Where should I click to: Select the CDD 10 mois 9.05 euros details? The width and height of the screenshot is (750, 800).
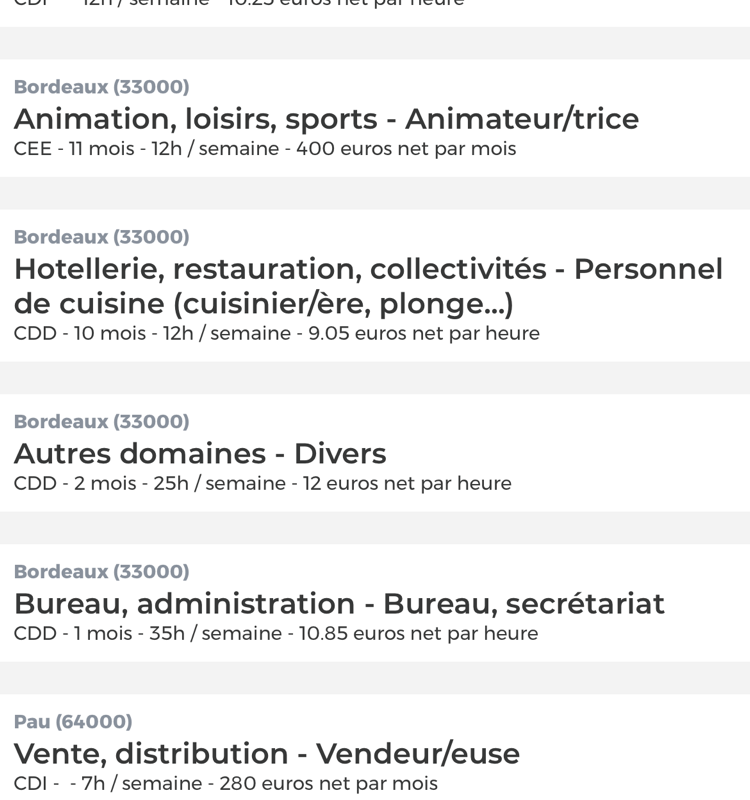(277, 334)
